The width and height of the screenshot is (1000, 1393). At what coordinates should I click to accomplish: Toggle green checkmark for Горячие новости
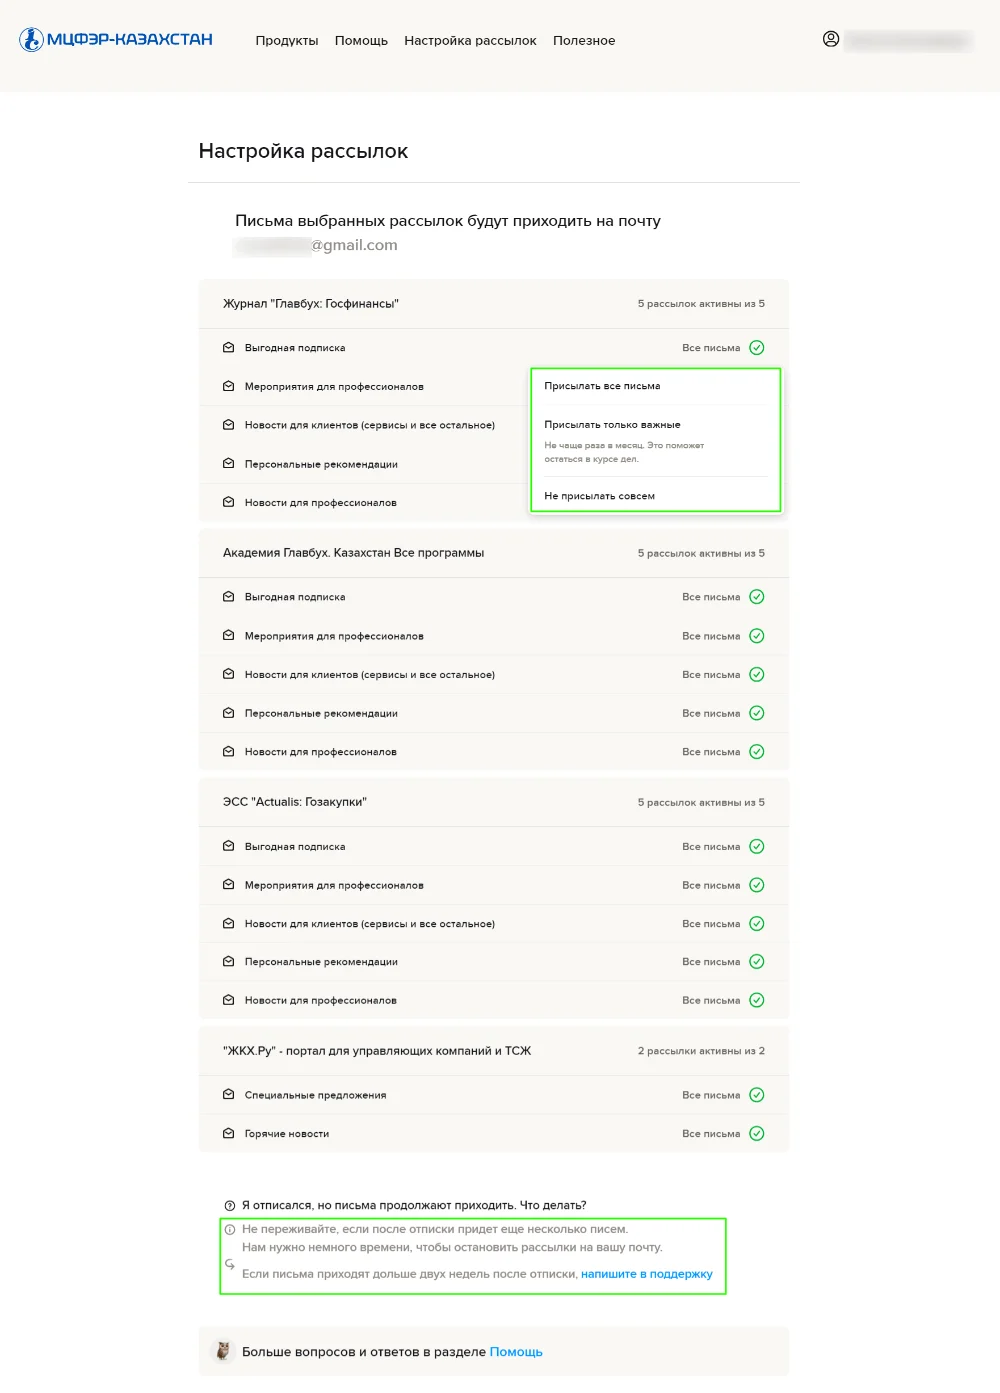757,1134
